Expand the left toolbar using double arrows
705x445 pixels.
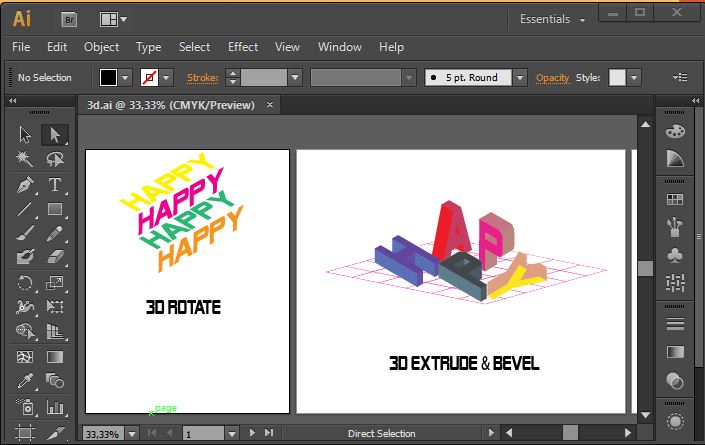click(x=14, y=101)
